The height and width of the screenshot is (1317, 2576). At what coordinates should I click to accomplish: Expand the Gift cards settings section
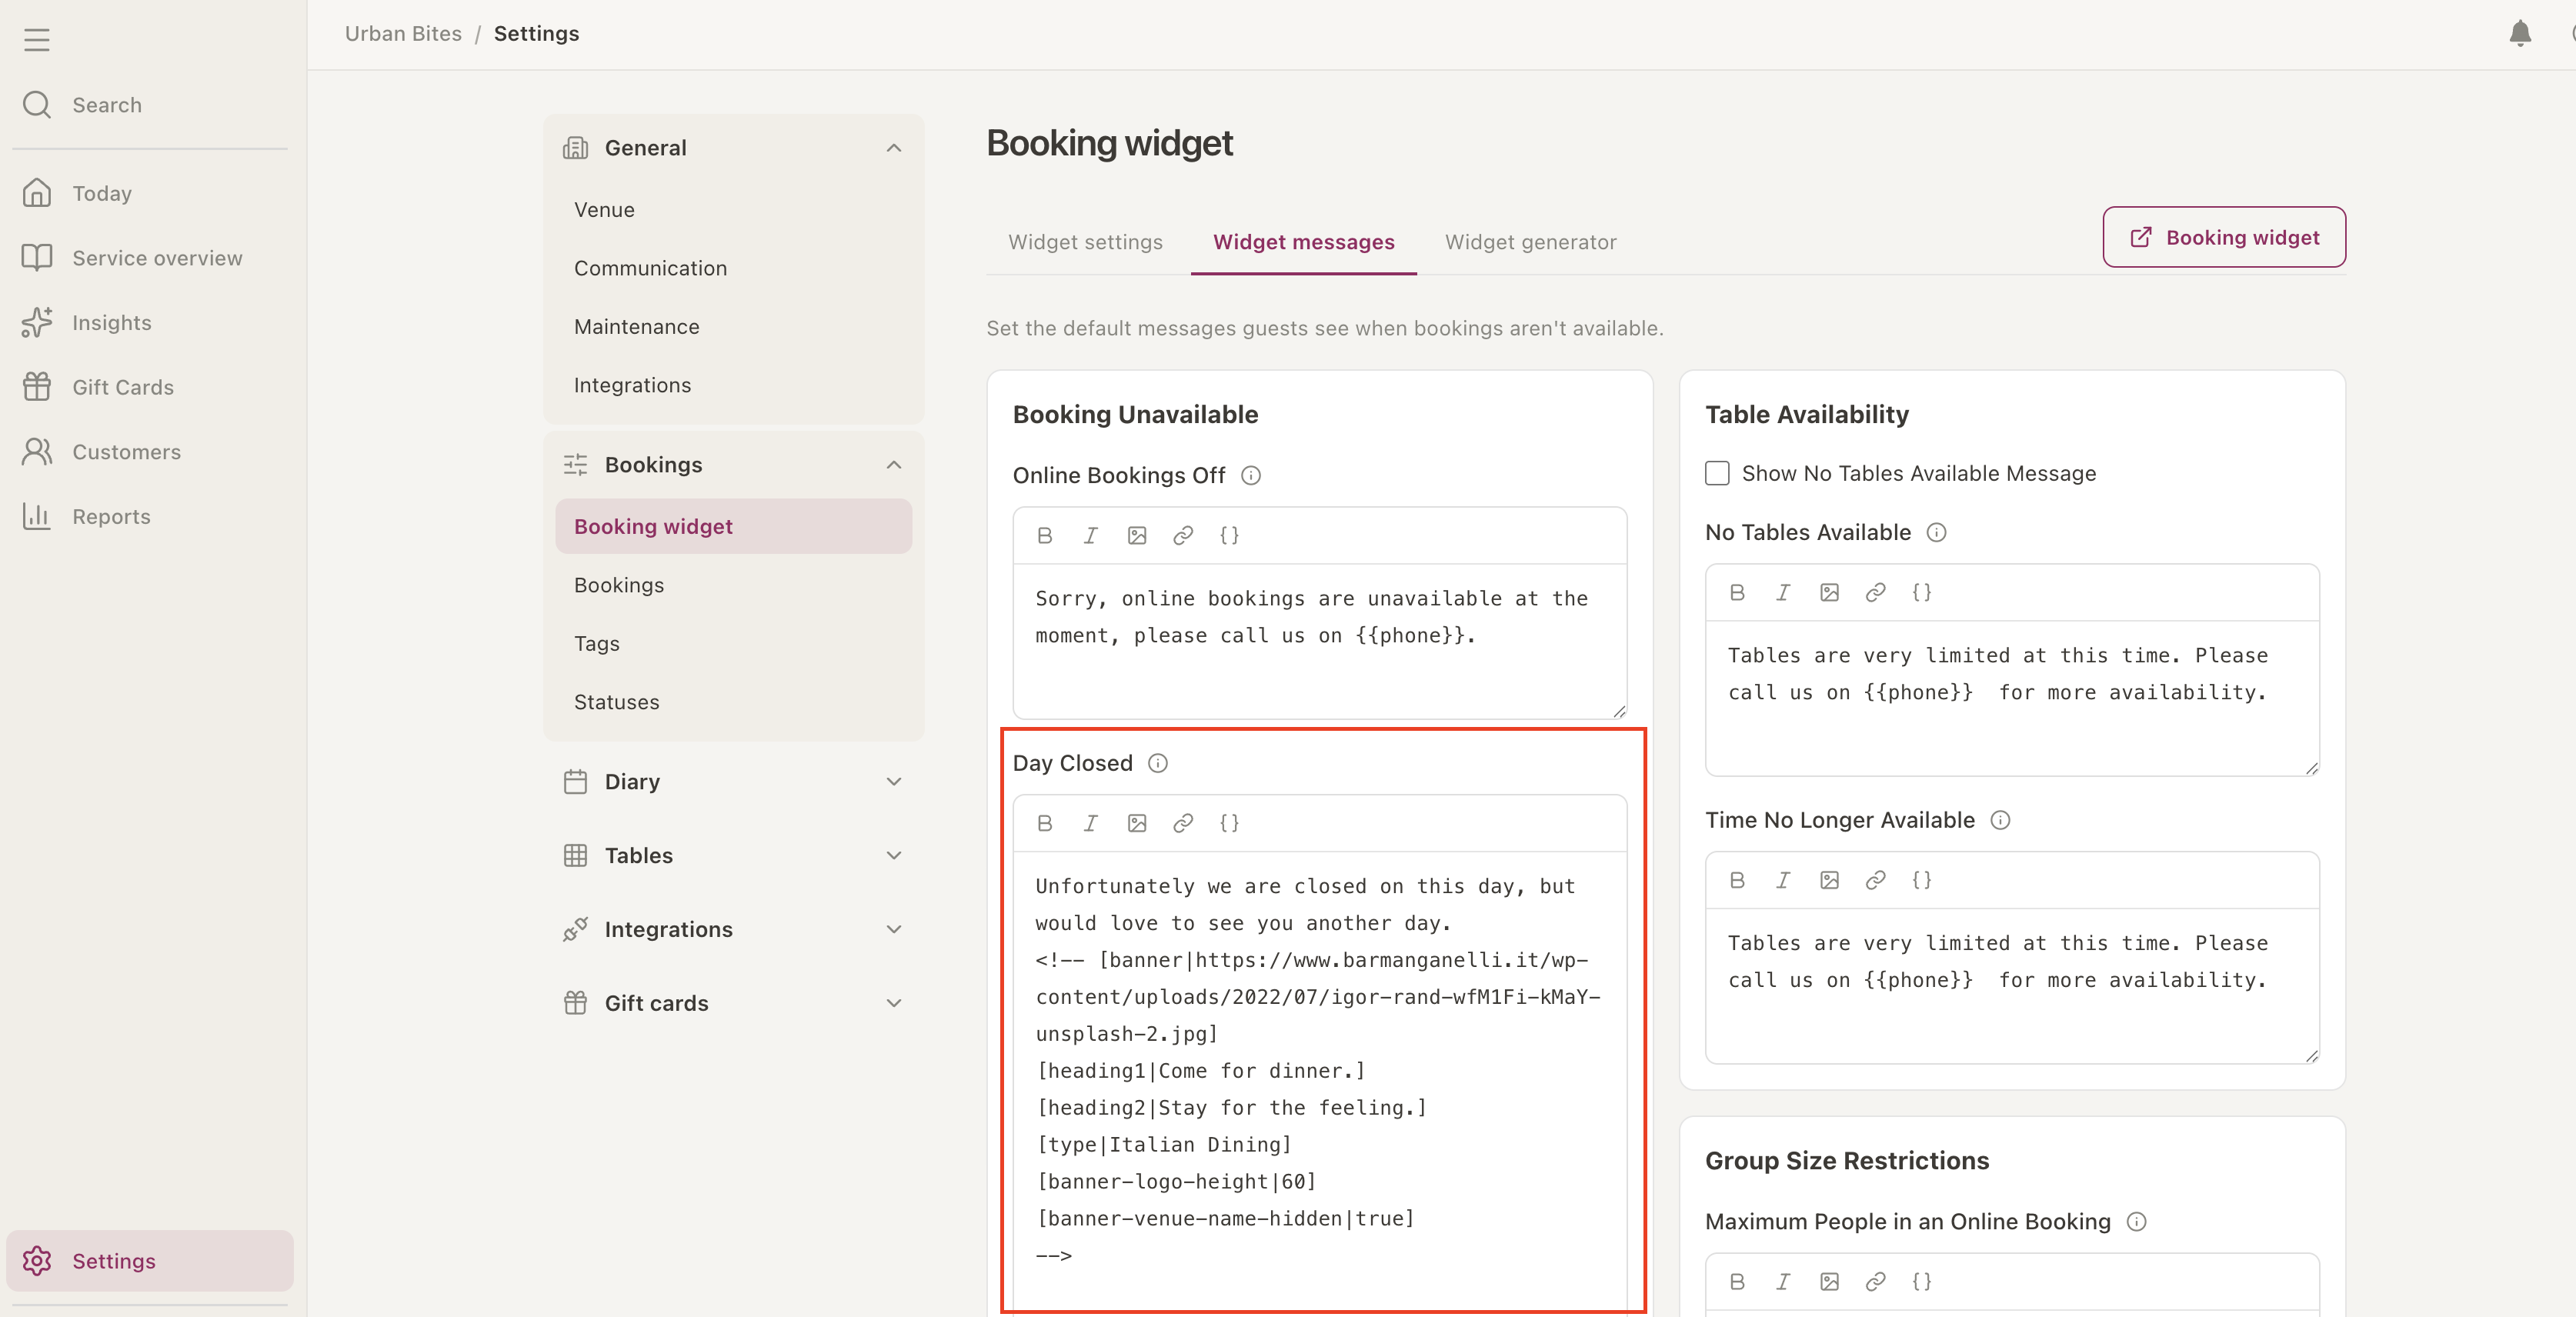[x=894, y=1004]
